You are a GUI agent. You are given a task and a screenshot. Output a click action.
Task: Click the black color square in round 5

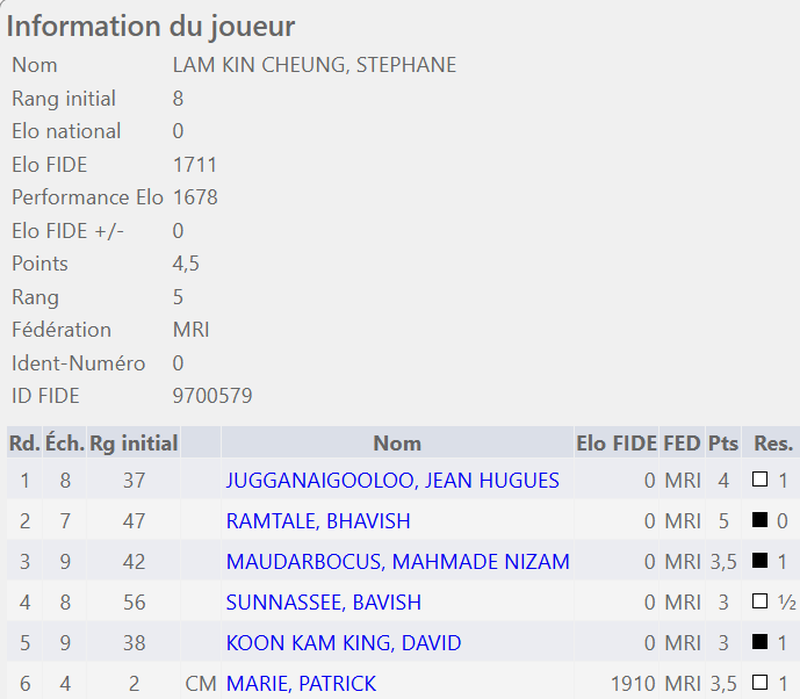pyautogui.click(x=760, y=643)
